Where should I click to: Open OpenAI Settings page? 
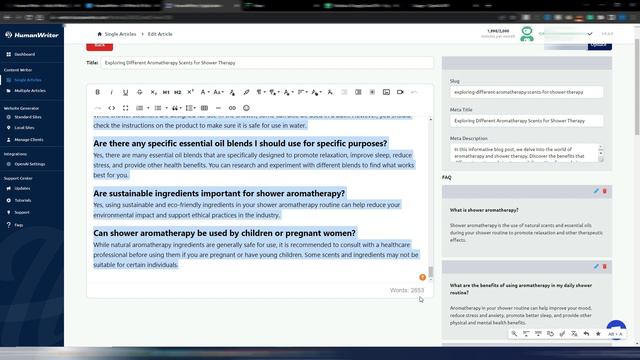click(x=29, y=164)
